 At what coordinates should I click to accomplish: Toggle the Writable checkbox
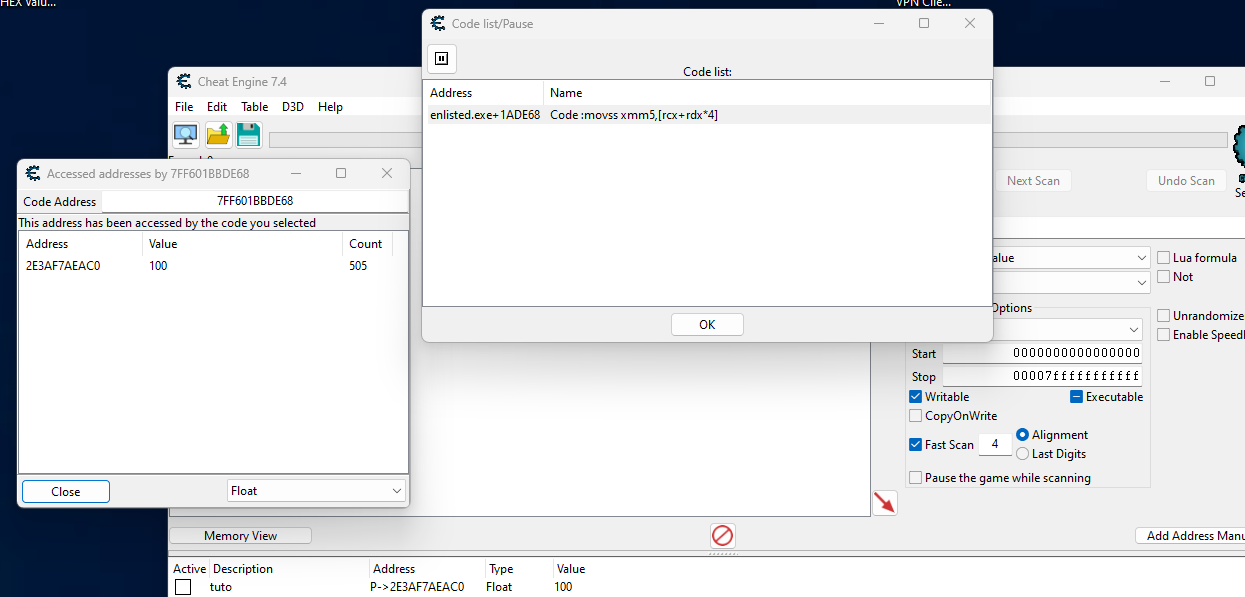pos(916,397)
